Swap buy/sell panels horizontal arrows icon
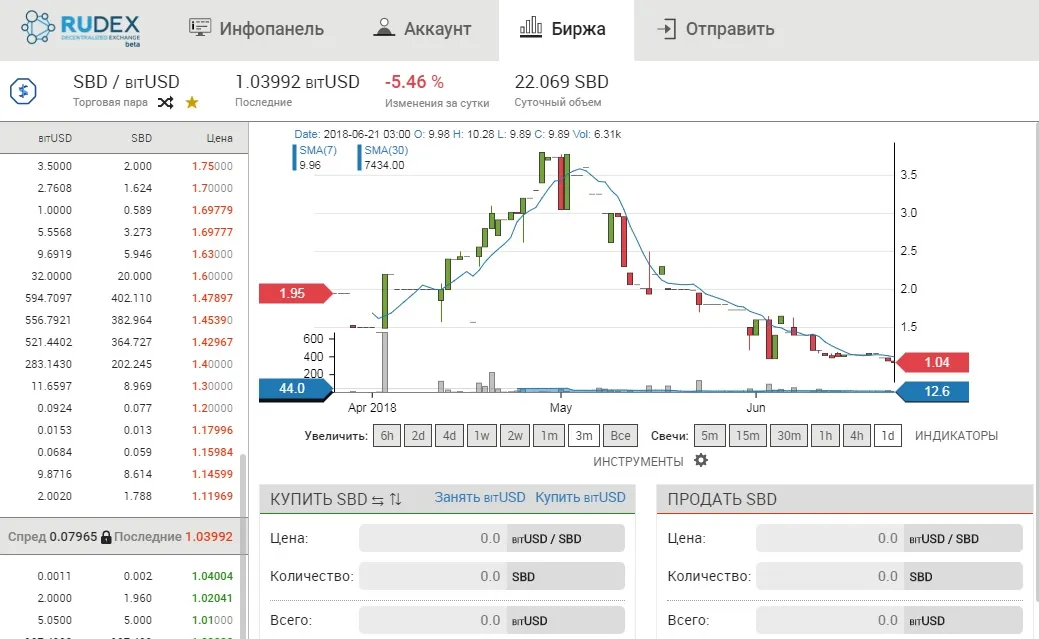This screenshot has height=639, width=1039. pos(378,500)
